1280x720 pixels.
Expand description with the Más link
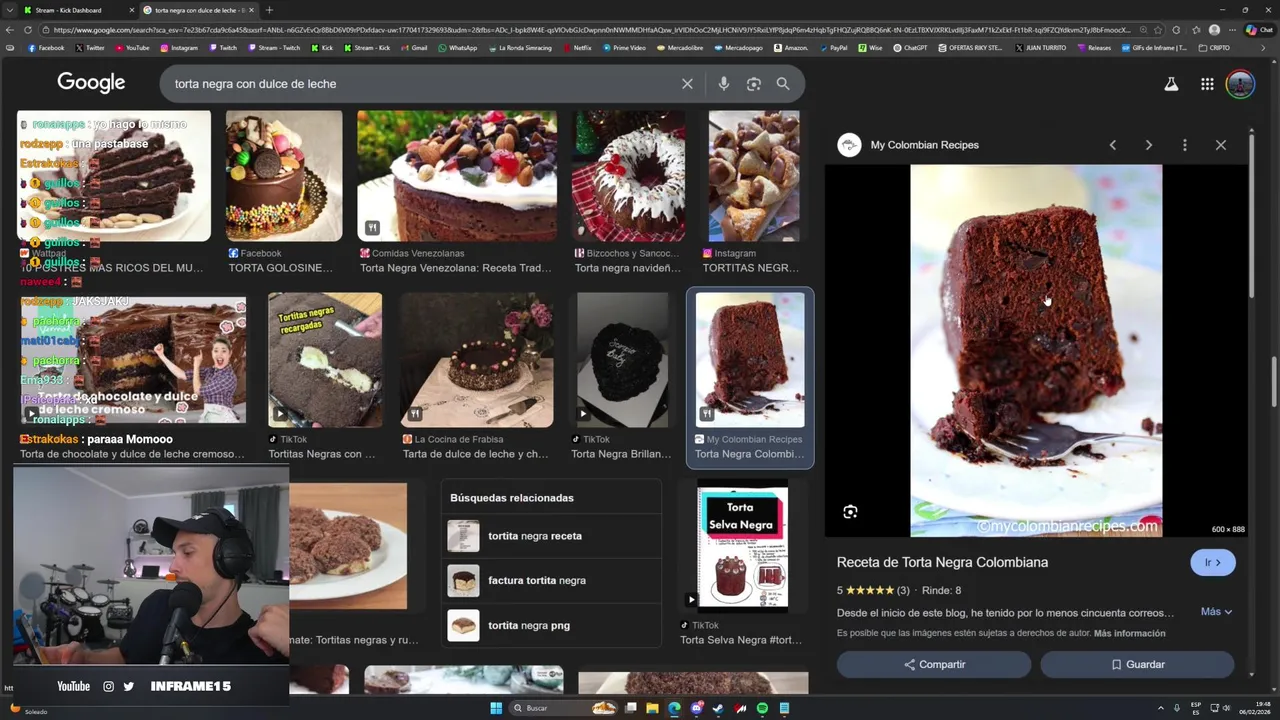(1216, 612)
